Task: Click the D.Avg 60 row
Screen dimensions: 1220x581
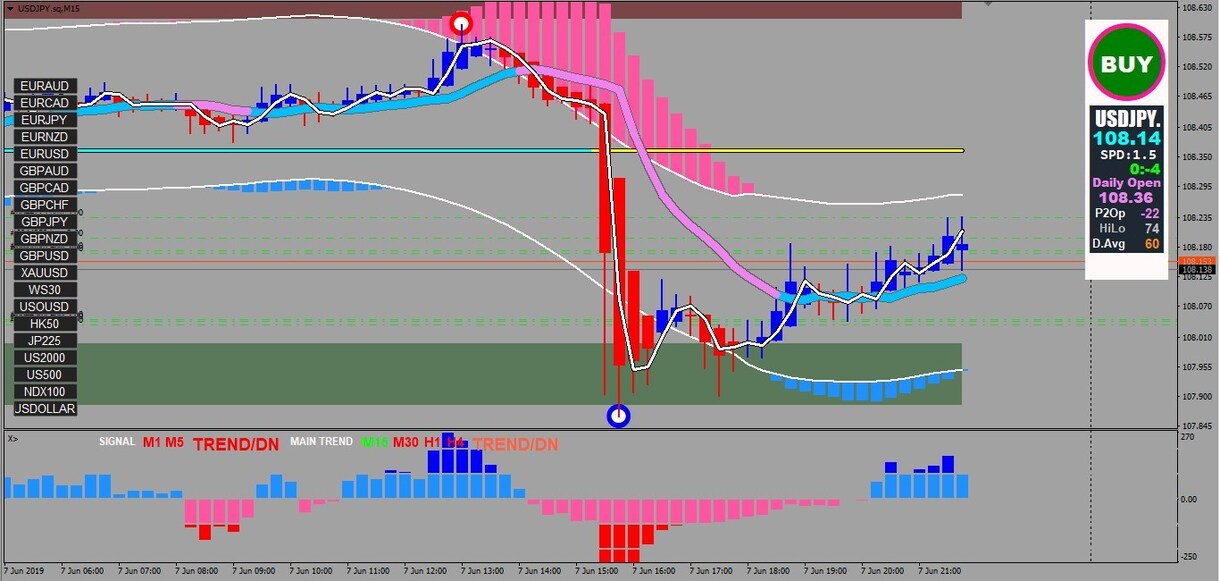Action: (x=1127, y=244)
